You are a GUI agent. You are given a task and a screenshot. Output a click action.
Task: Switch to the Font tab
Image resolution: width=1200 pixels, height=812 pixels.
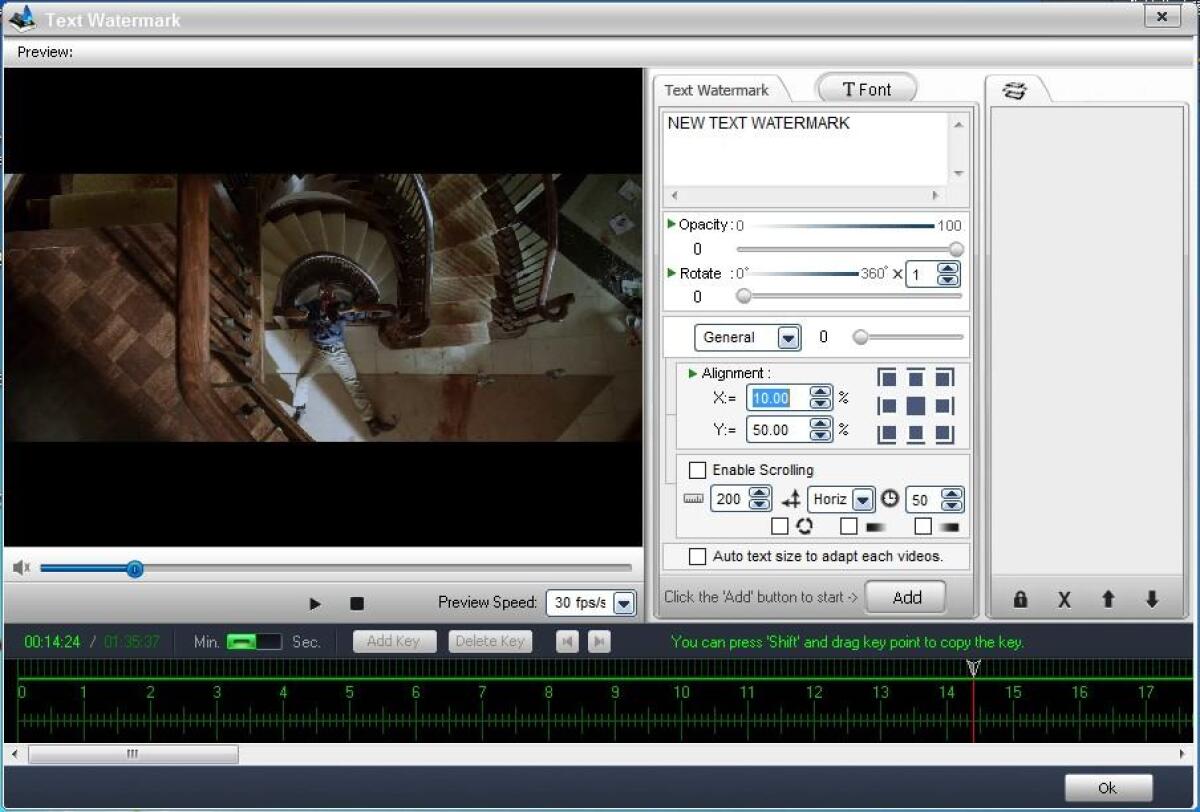coord(866,88)
